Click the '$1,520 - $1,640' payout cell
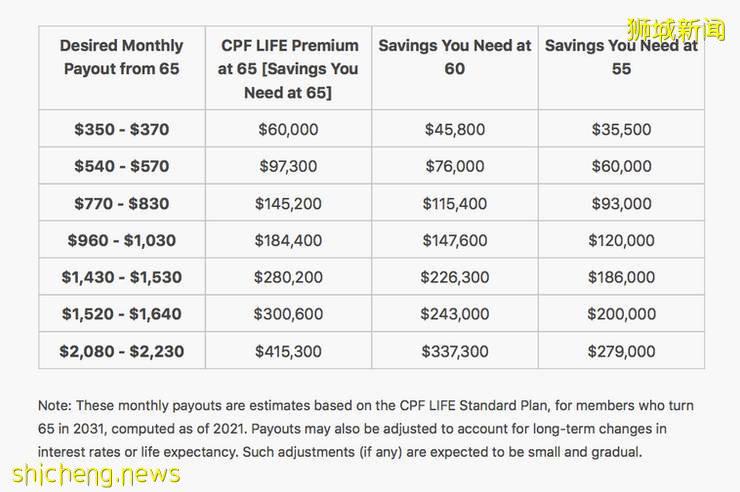 122,314
